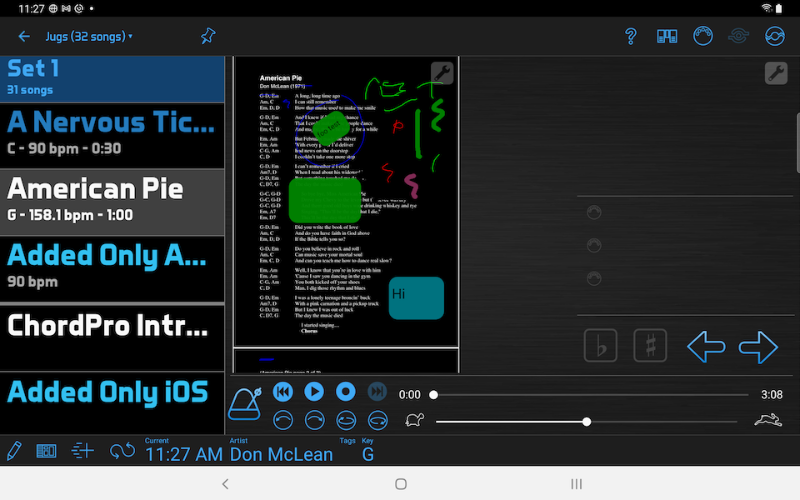Click the blue left arrow button
Image resolution: width=800 pixels, height=500 pixels.
pyautogui.click(x=706, y=347)
